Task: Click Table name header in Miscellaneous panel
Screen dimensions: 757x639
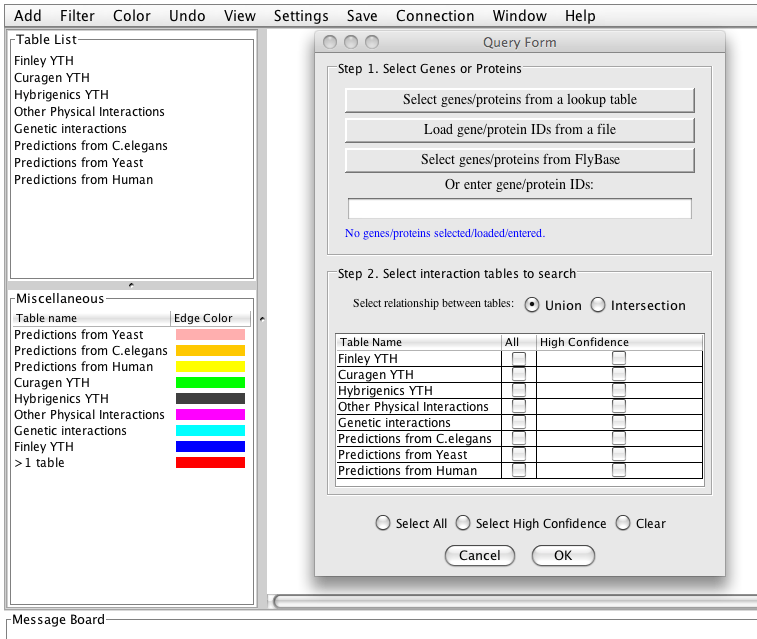Action: 91,318
